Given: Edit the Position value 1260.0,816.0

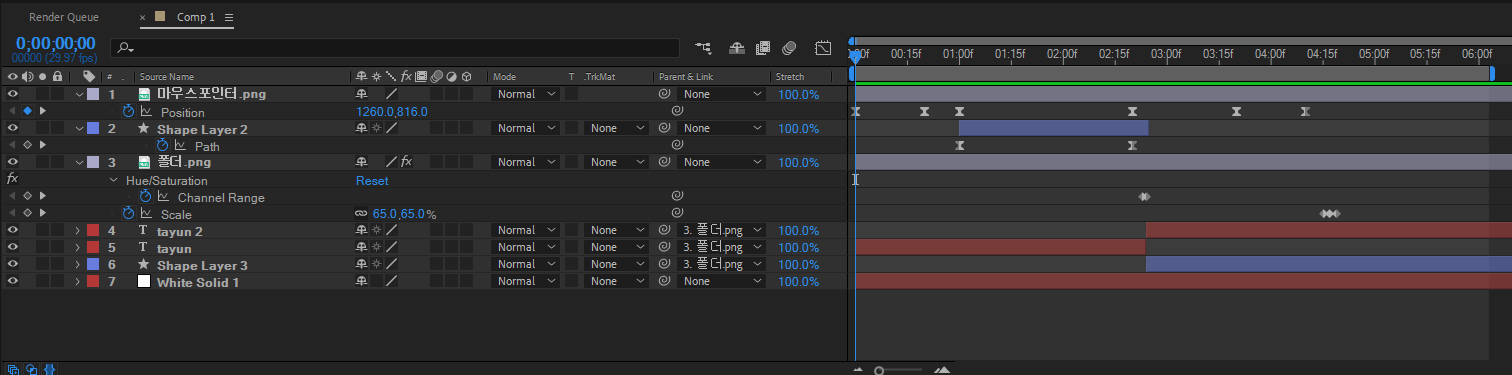Looking at the screenshot, I should tap(392, 111).
